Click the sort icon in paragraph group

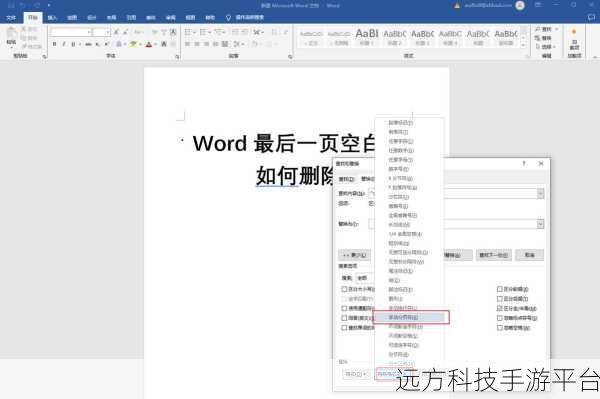point(274,33)
